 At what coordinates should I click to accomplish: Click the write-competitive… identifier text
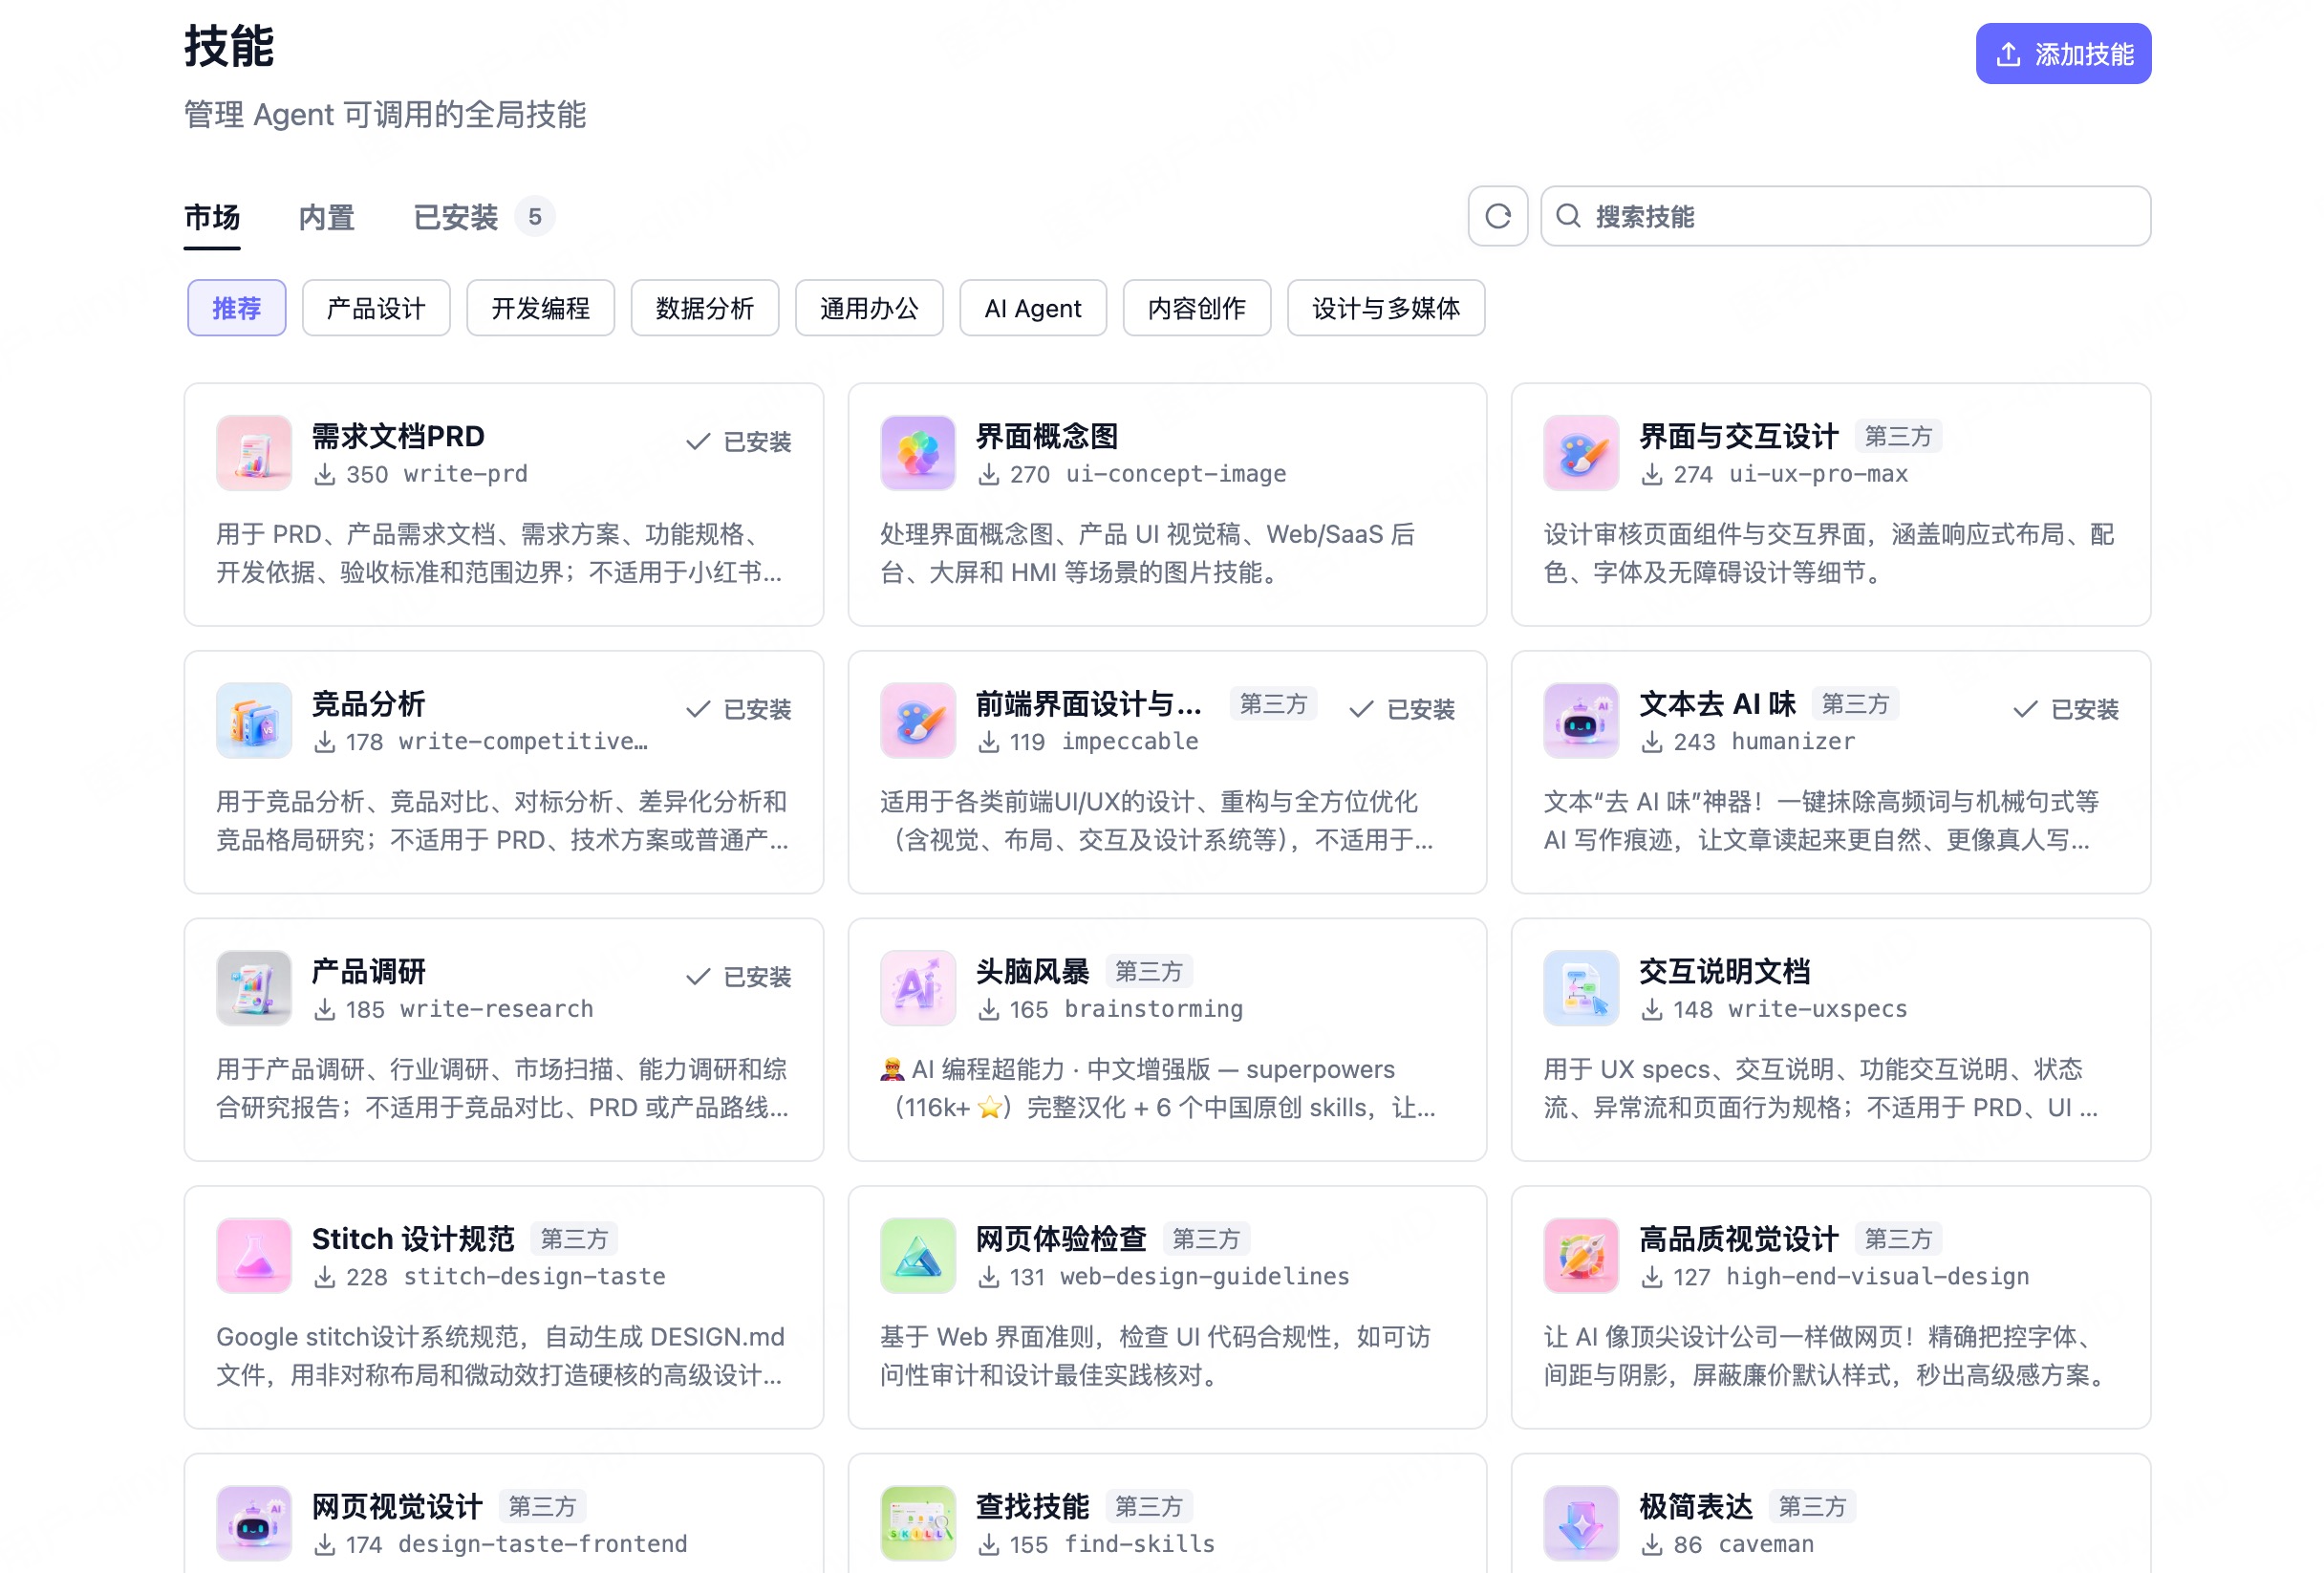click(522, 742)
